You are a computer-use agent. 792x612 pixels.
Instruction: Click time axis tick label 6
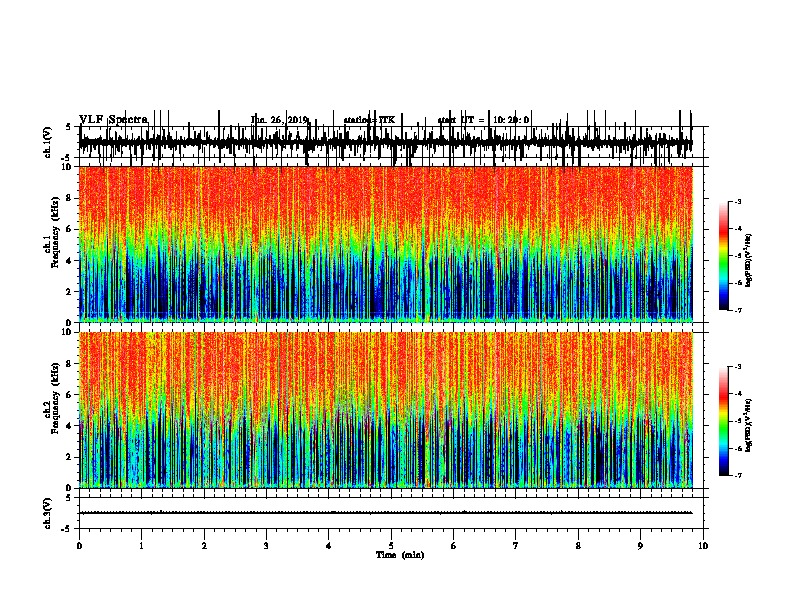point(454,546)
